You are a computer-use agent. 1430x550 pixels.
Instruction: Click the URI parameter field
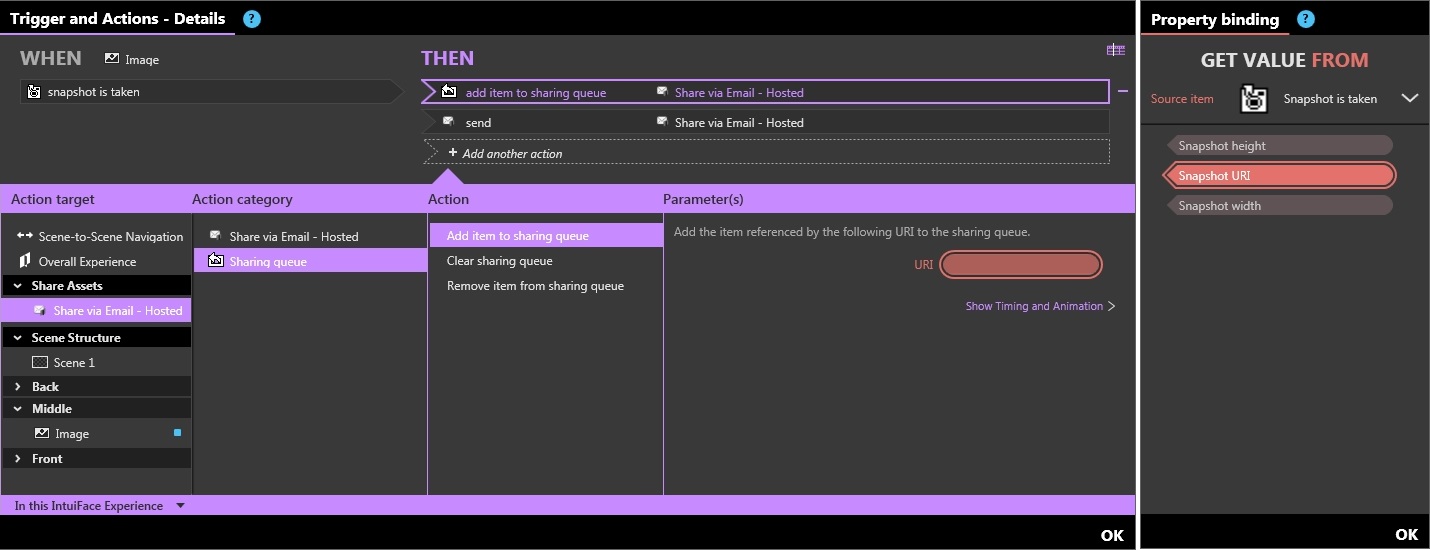pos(1021,265)
